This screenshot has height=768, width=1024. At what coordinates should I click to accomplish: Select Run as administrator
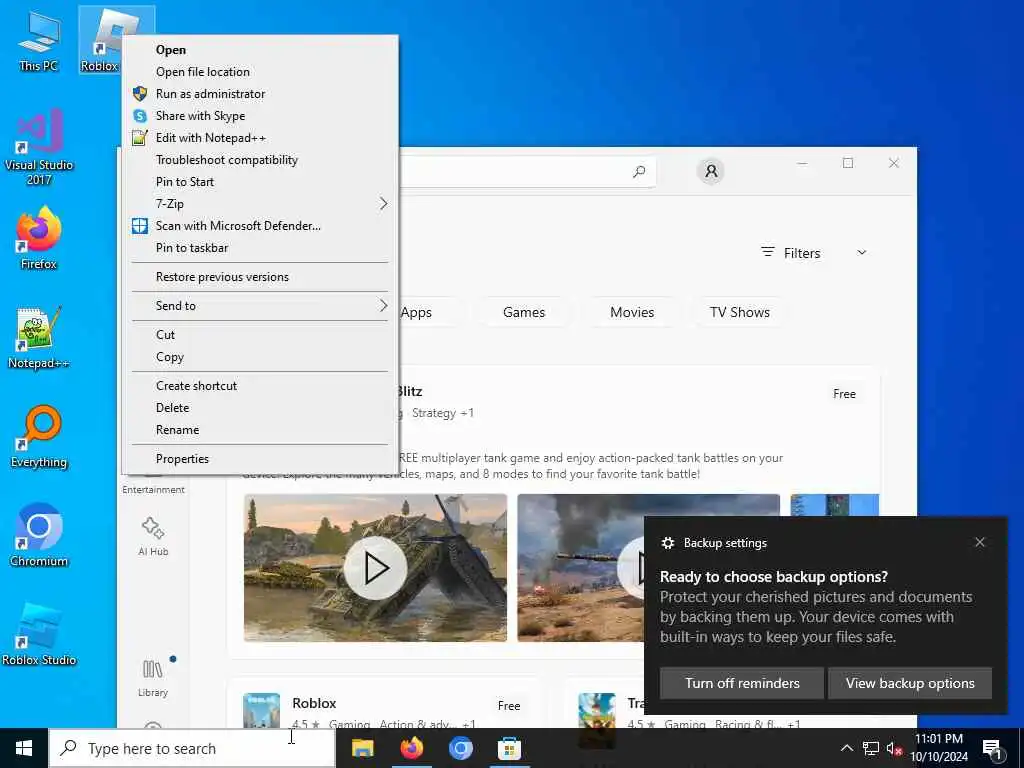[x=260, y=94]
